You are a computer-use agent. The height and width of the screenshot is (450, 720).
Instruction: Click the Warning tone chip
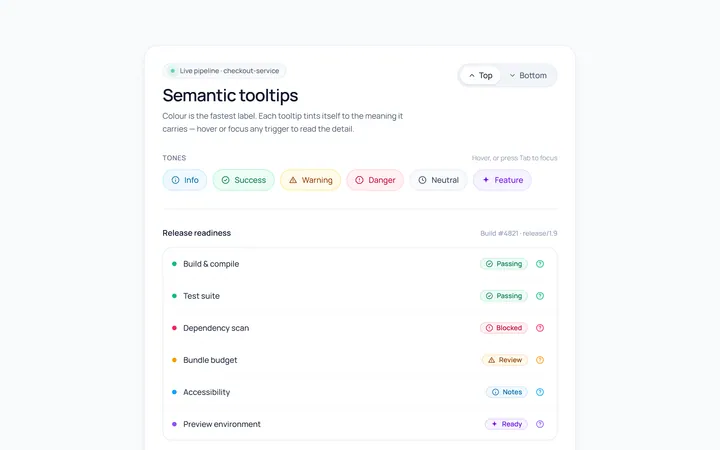tap(310, 180)
